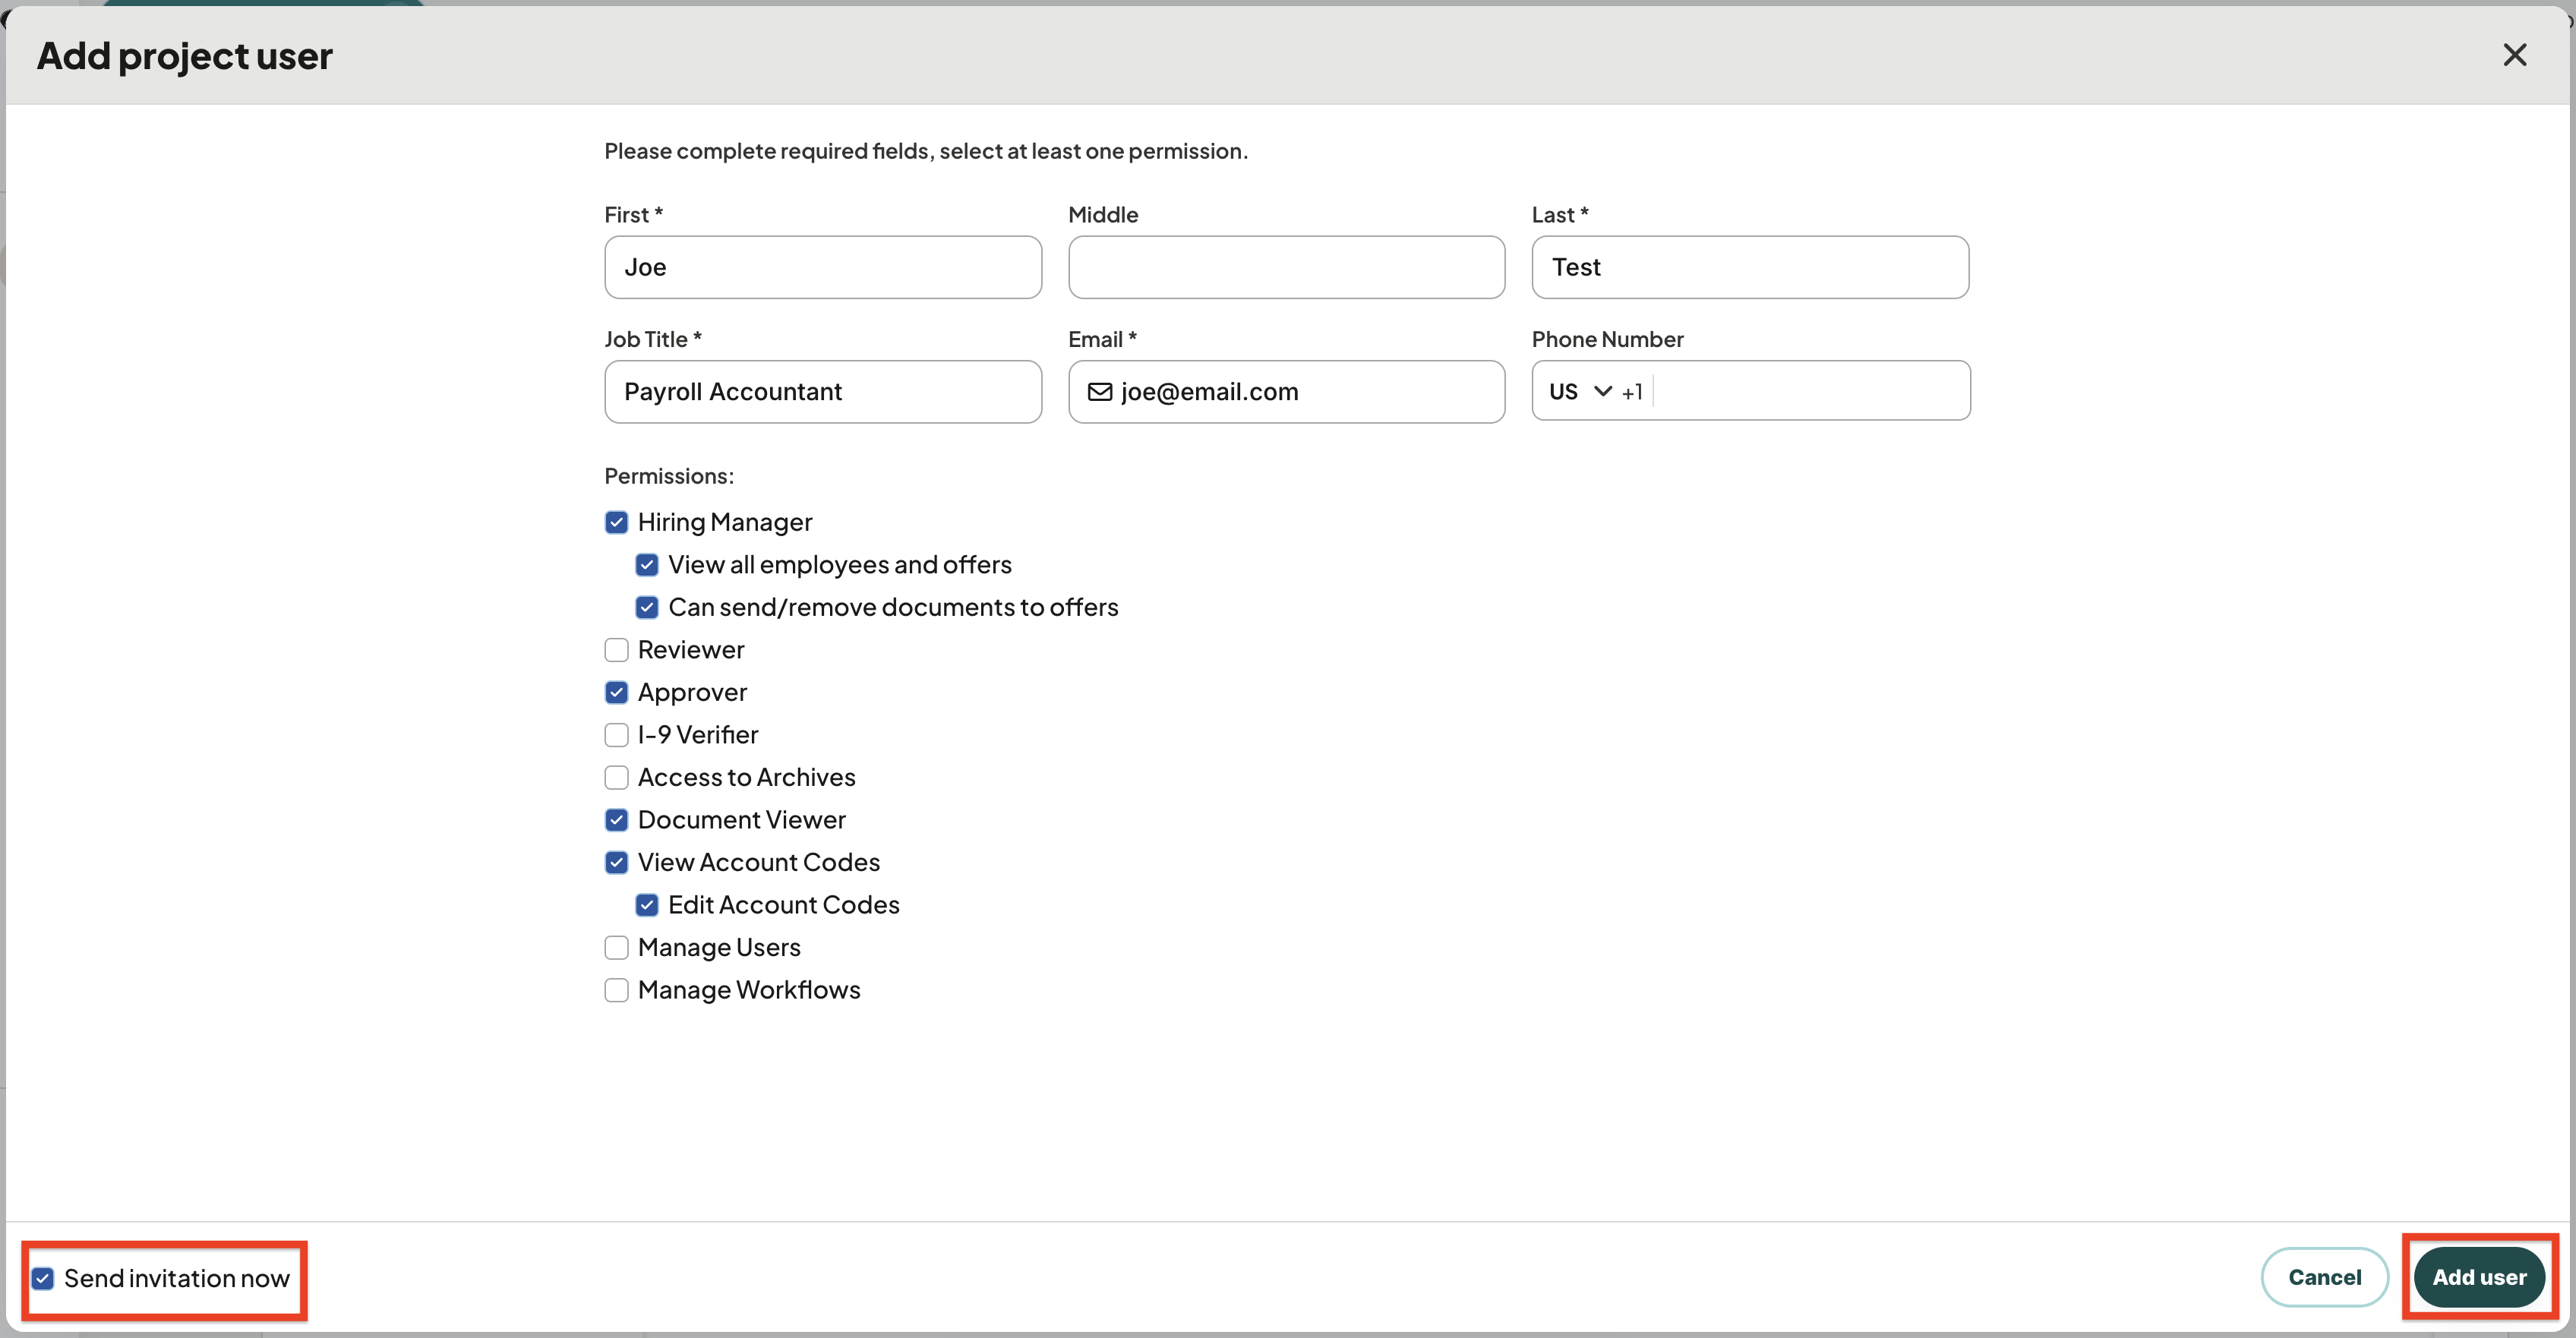The height and width of the screenshot is (1338, 2576).
Task: Toggle View Account Codes checkbox
Action: click(617, 862)
